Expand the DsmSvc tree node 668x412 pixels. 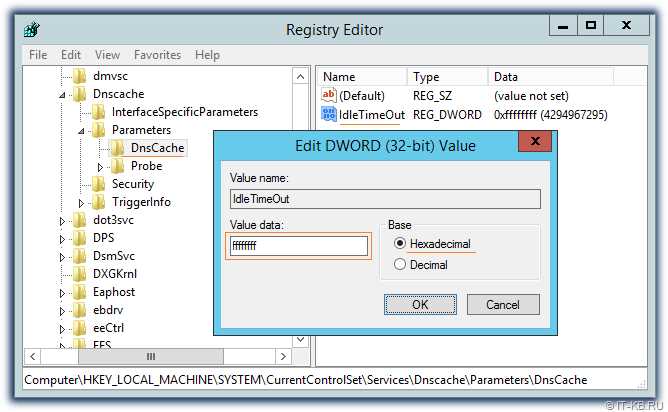click(x=62, y=257)
